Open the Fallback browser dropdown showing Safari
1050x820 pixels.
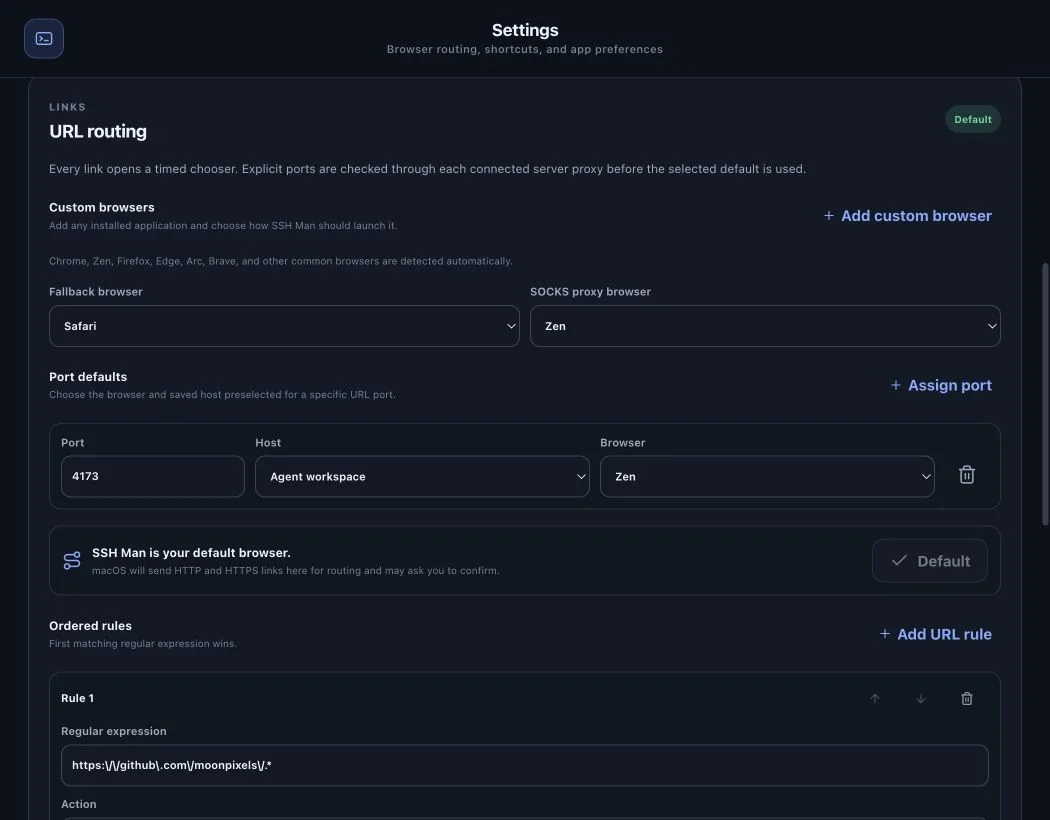284,326
